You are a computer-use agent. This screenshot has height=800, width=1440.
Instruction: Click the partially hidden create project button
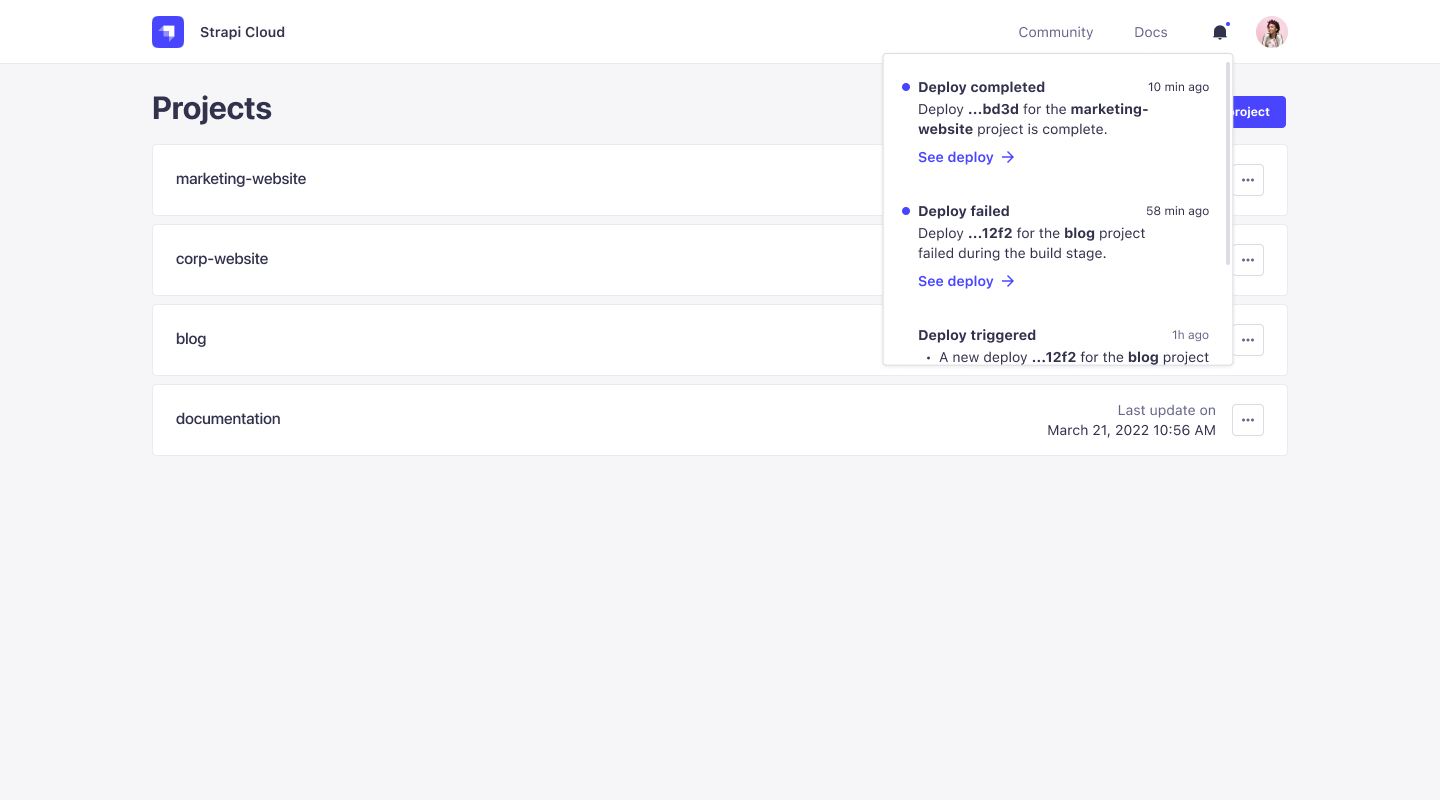coord(1259,112)
